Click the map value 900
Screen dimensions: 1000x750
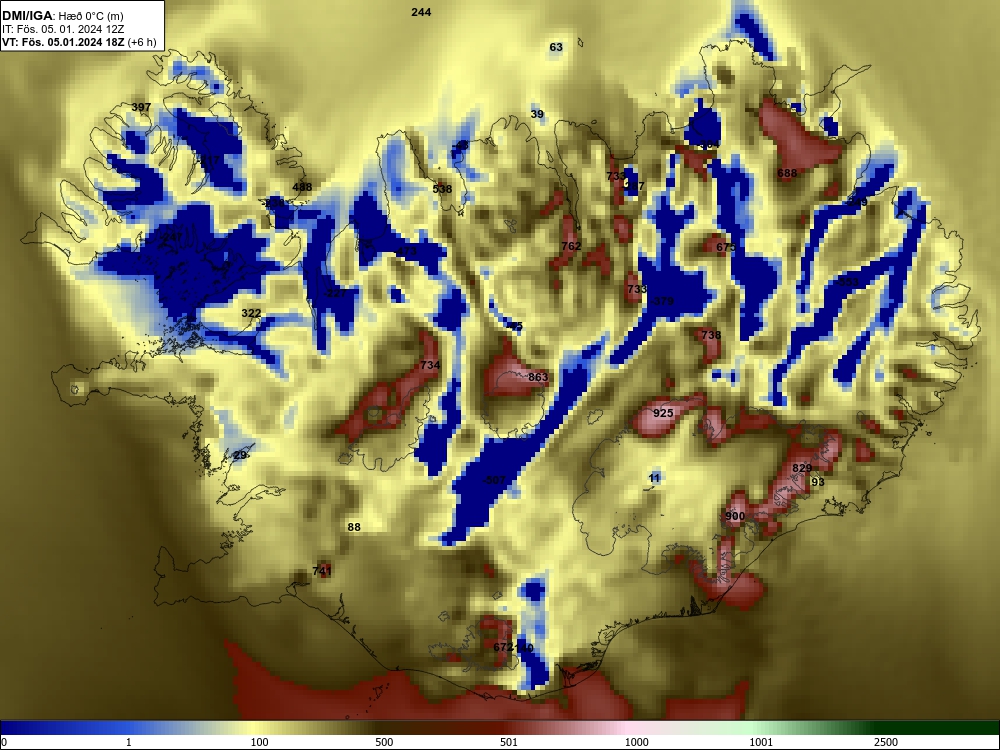click(x=735, y=516)
